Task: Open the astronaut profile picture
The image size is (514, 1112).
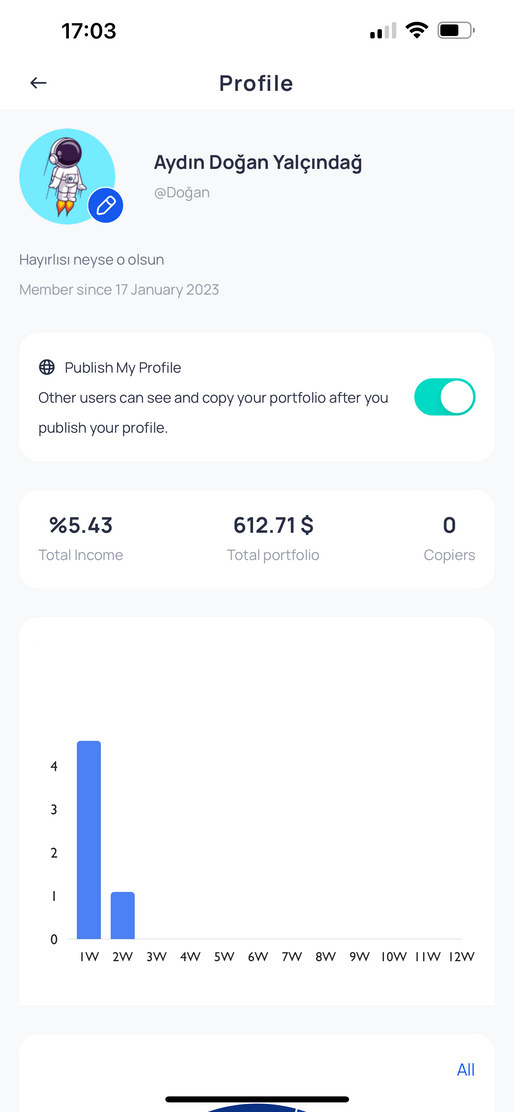Action: pyautogui.click(x=67, y=177)
